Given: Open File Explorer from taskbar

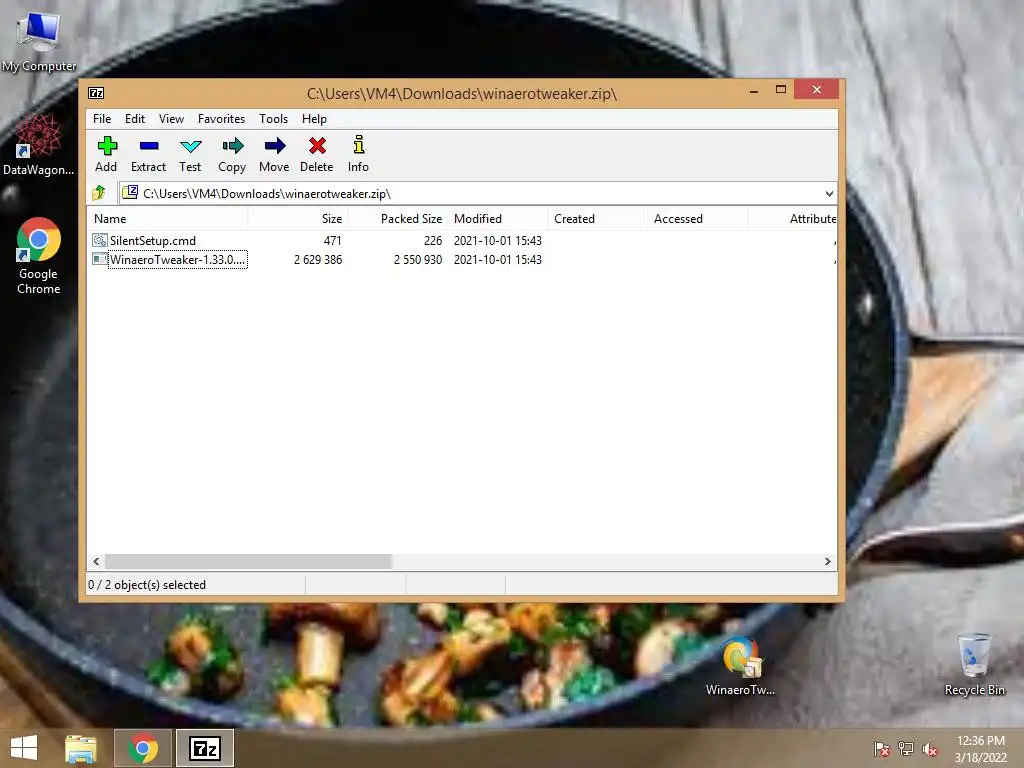Looking at the screenshot, I should pyautogui.click(x=81, y=748).
